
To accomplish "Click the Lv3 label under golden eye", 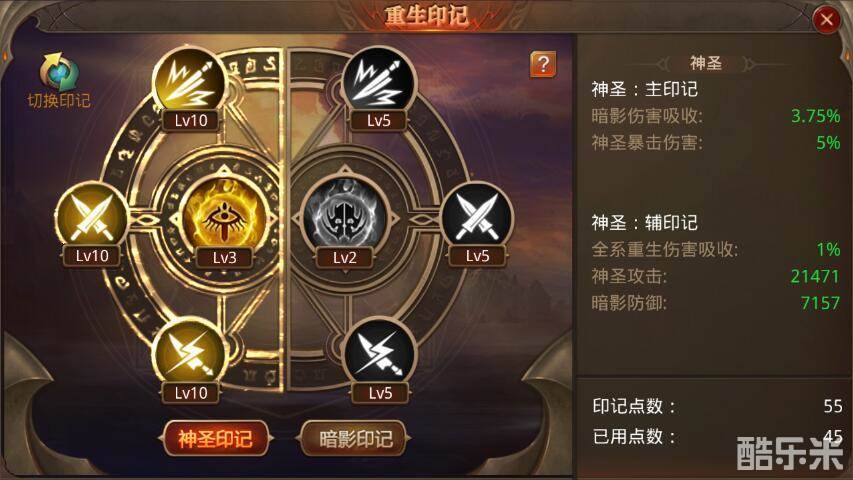I will click(x=225, y=257).
